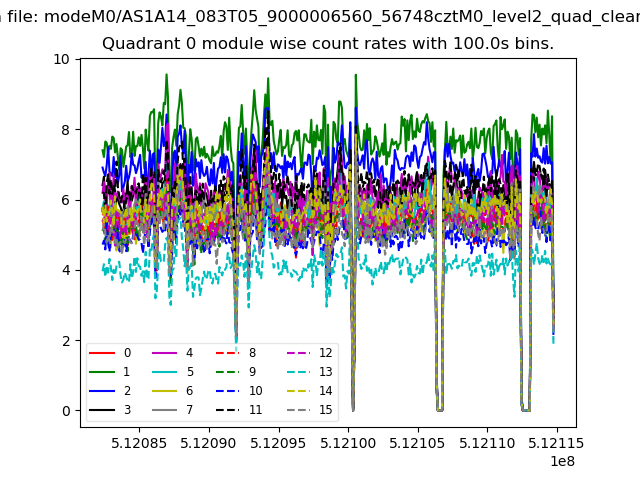The height and width of the screenshot is (480, 640).
Task: Pick the magenta dashed legend entry 12
Action: pyautogui.click(x=297, y=353)
